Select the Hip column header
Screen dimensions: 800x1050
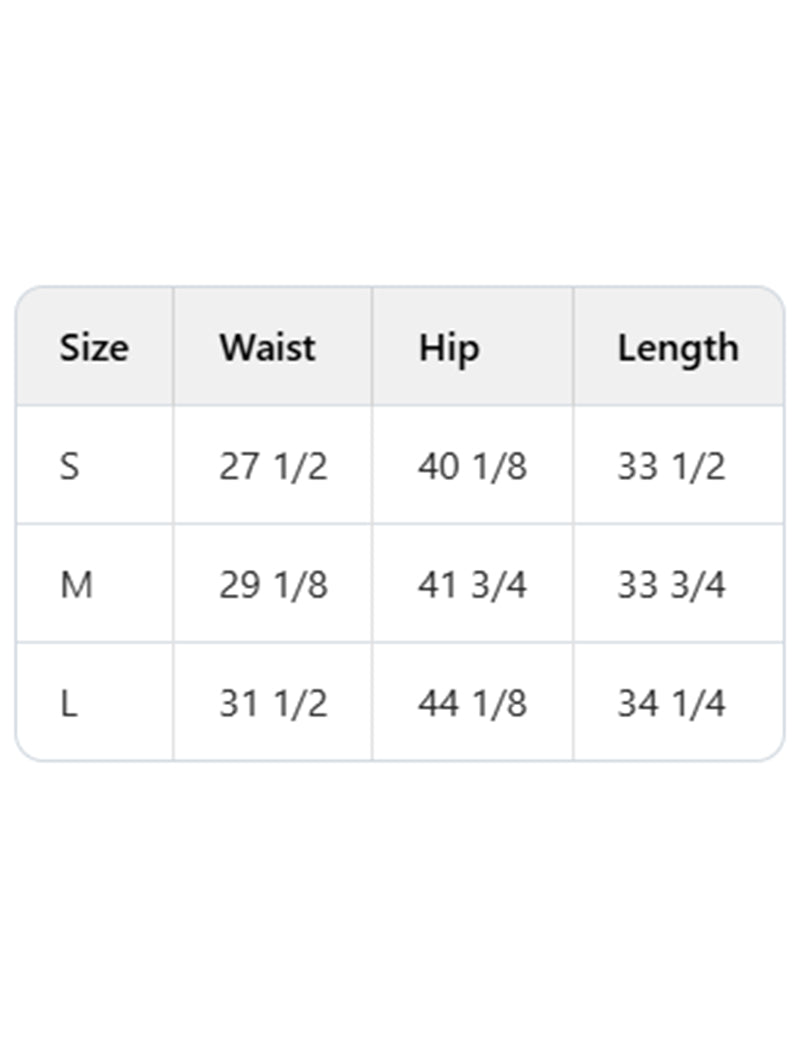(449, 348)
